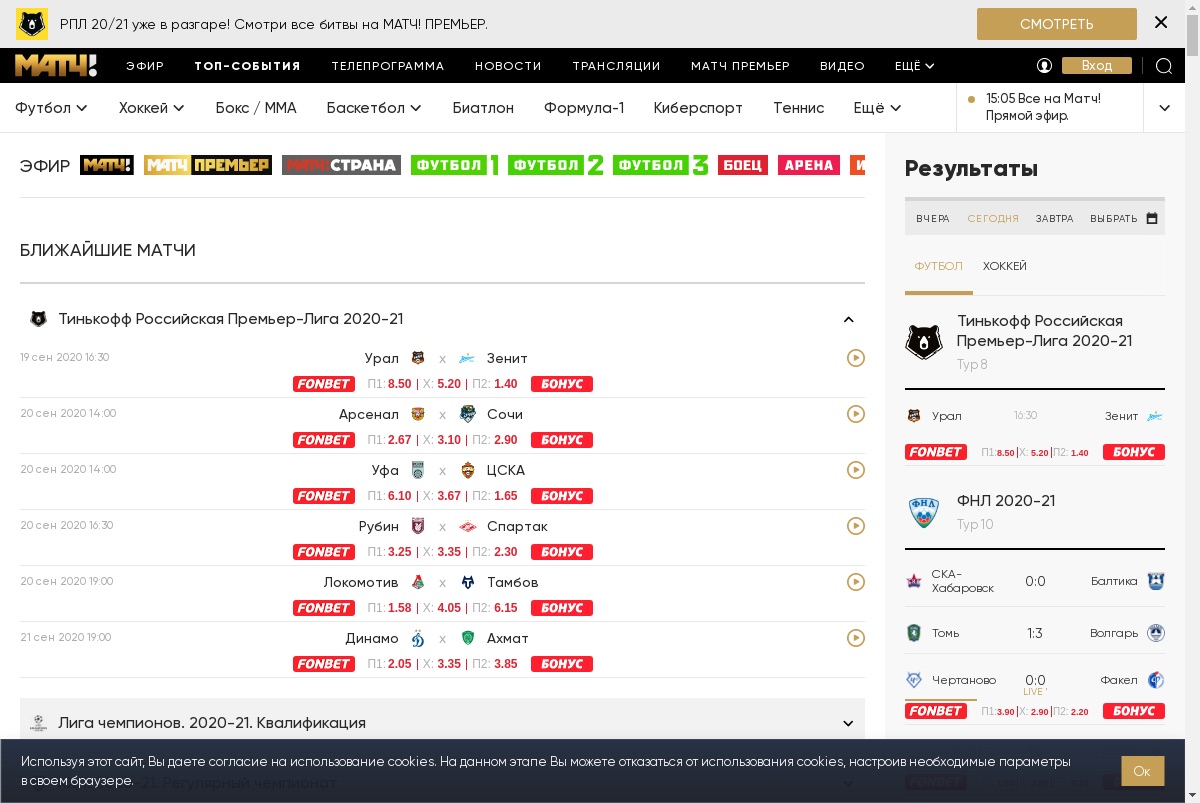Open the Топ-события menu item

tap(247, 66)
